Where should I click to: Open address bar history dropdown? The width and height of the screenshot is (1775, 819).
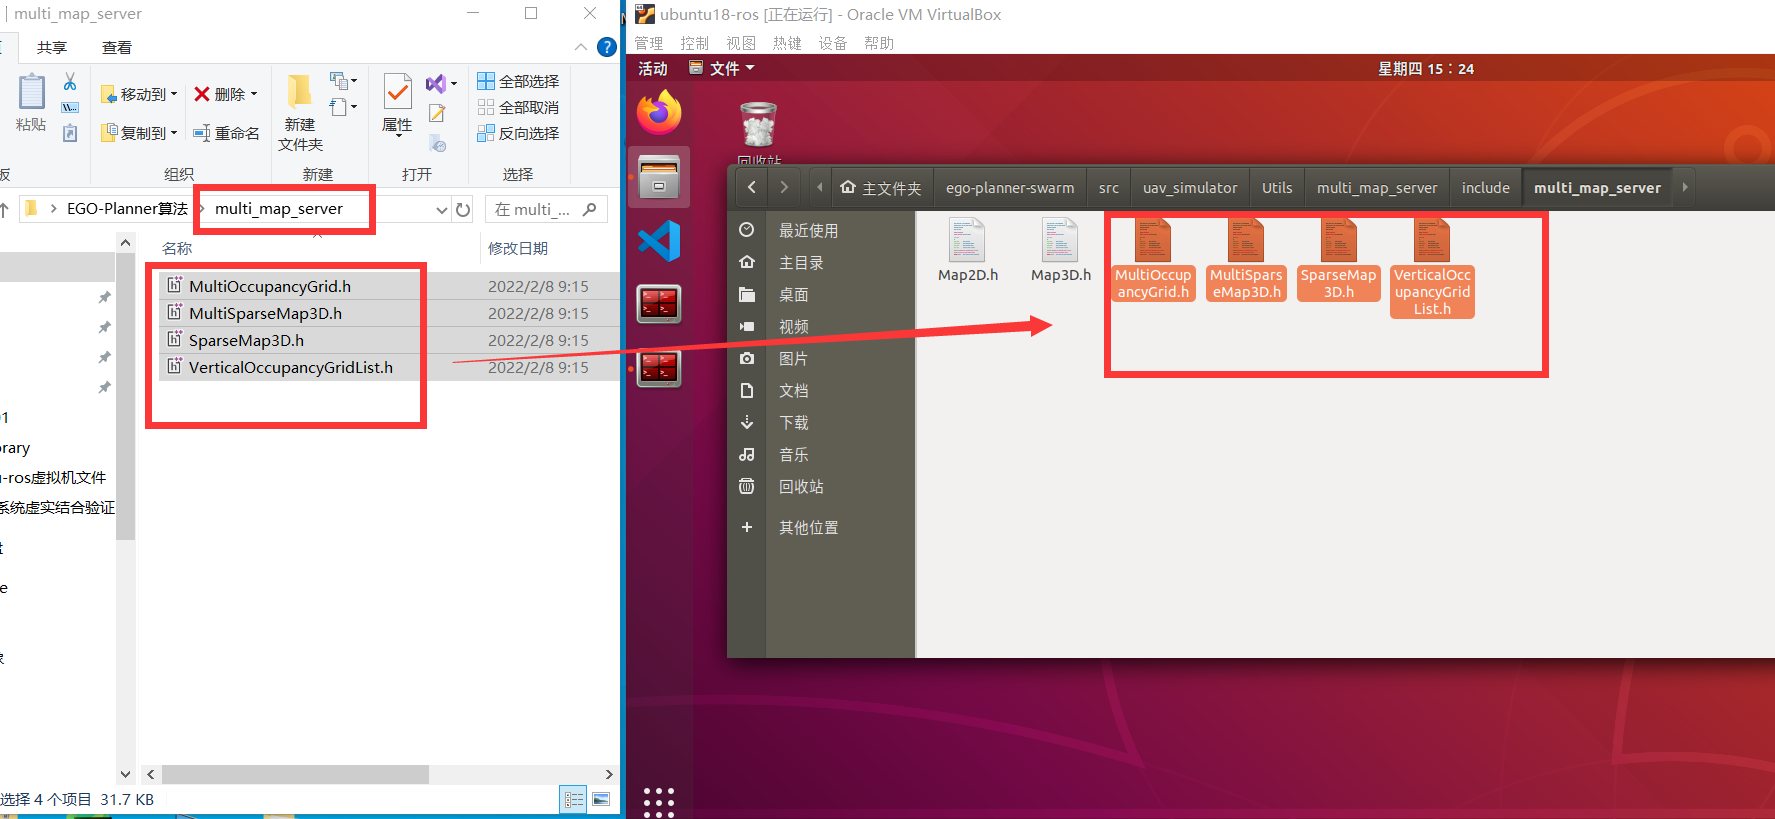tap(441, 209)
